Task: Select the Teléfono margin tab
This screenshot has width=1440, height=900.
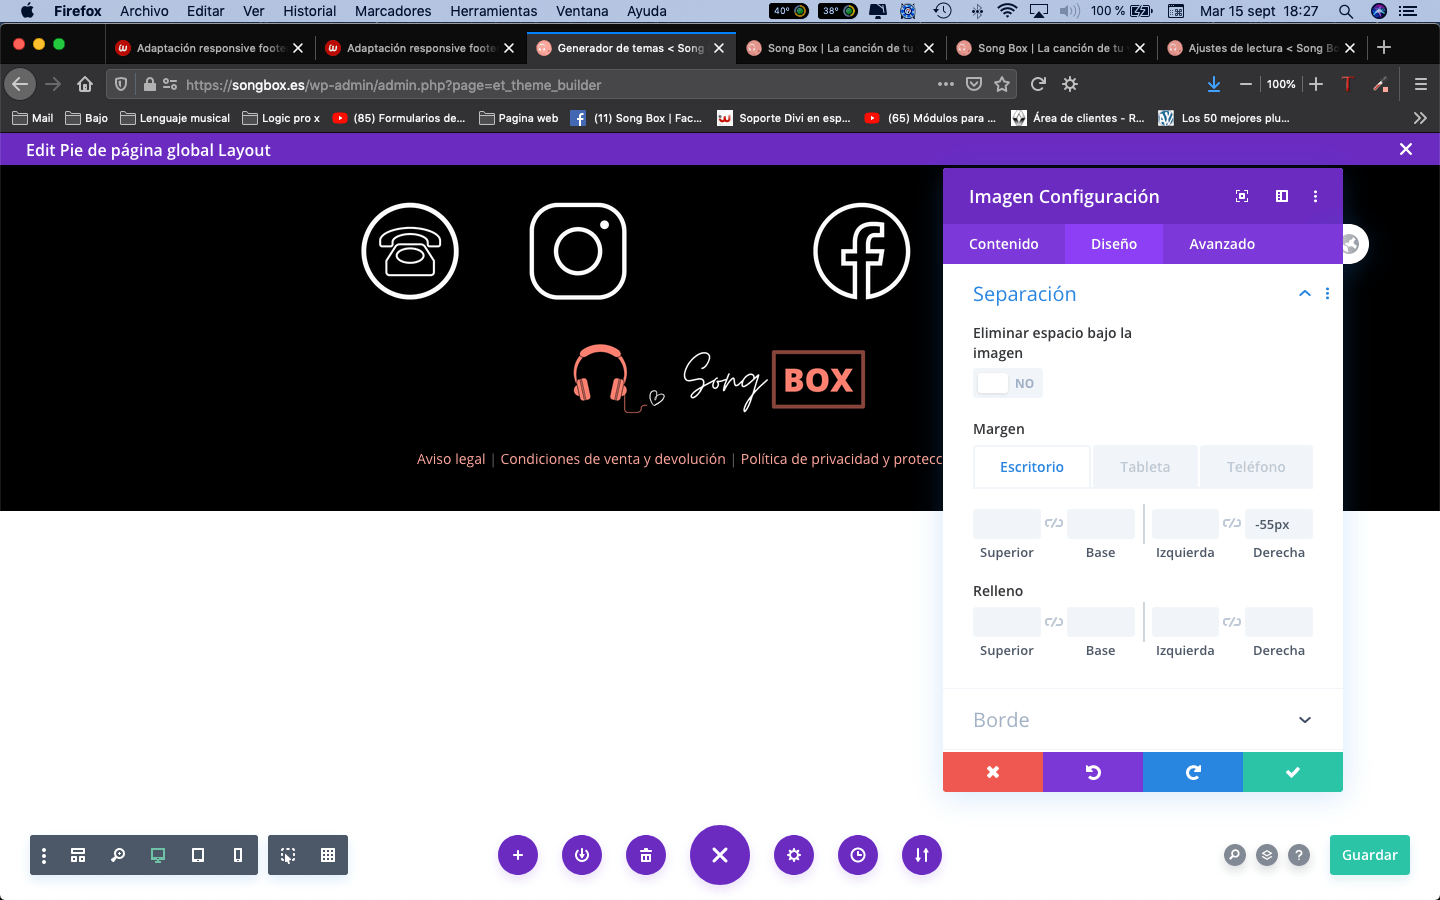Action: (x=1256, y=467)
